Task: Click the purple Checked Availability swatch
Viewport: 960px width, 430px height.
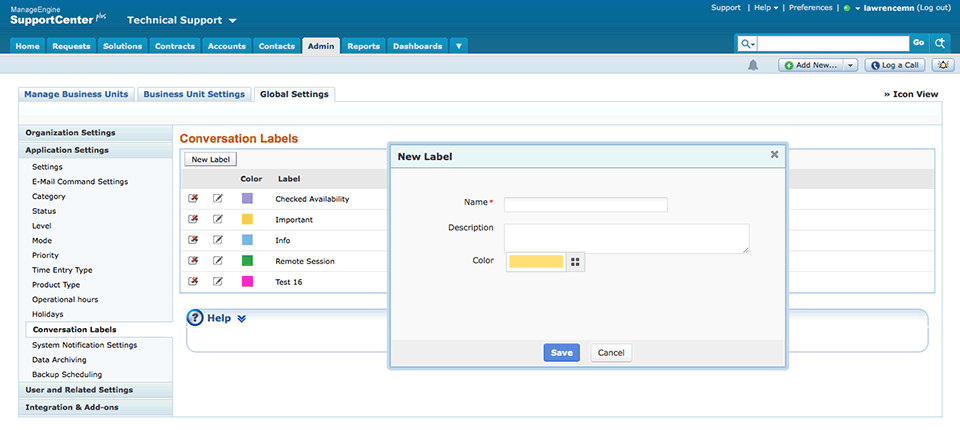Action: (x=247, y=198)
